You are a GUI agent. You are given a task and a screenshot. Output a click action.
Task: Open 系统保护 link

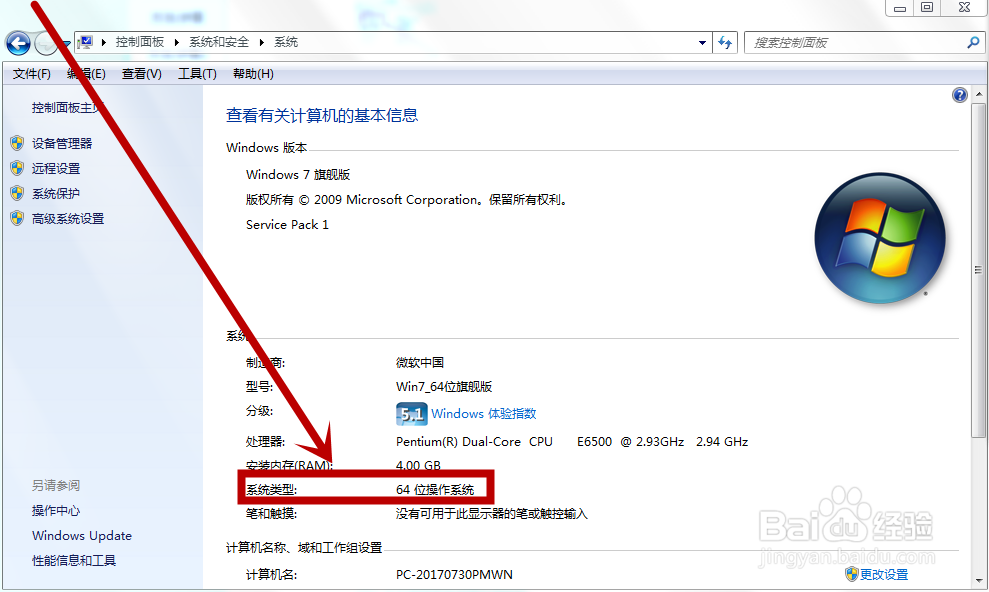(56, 194)
